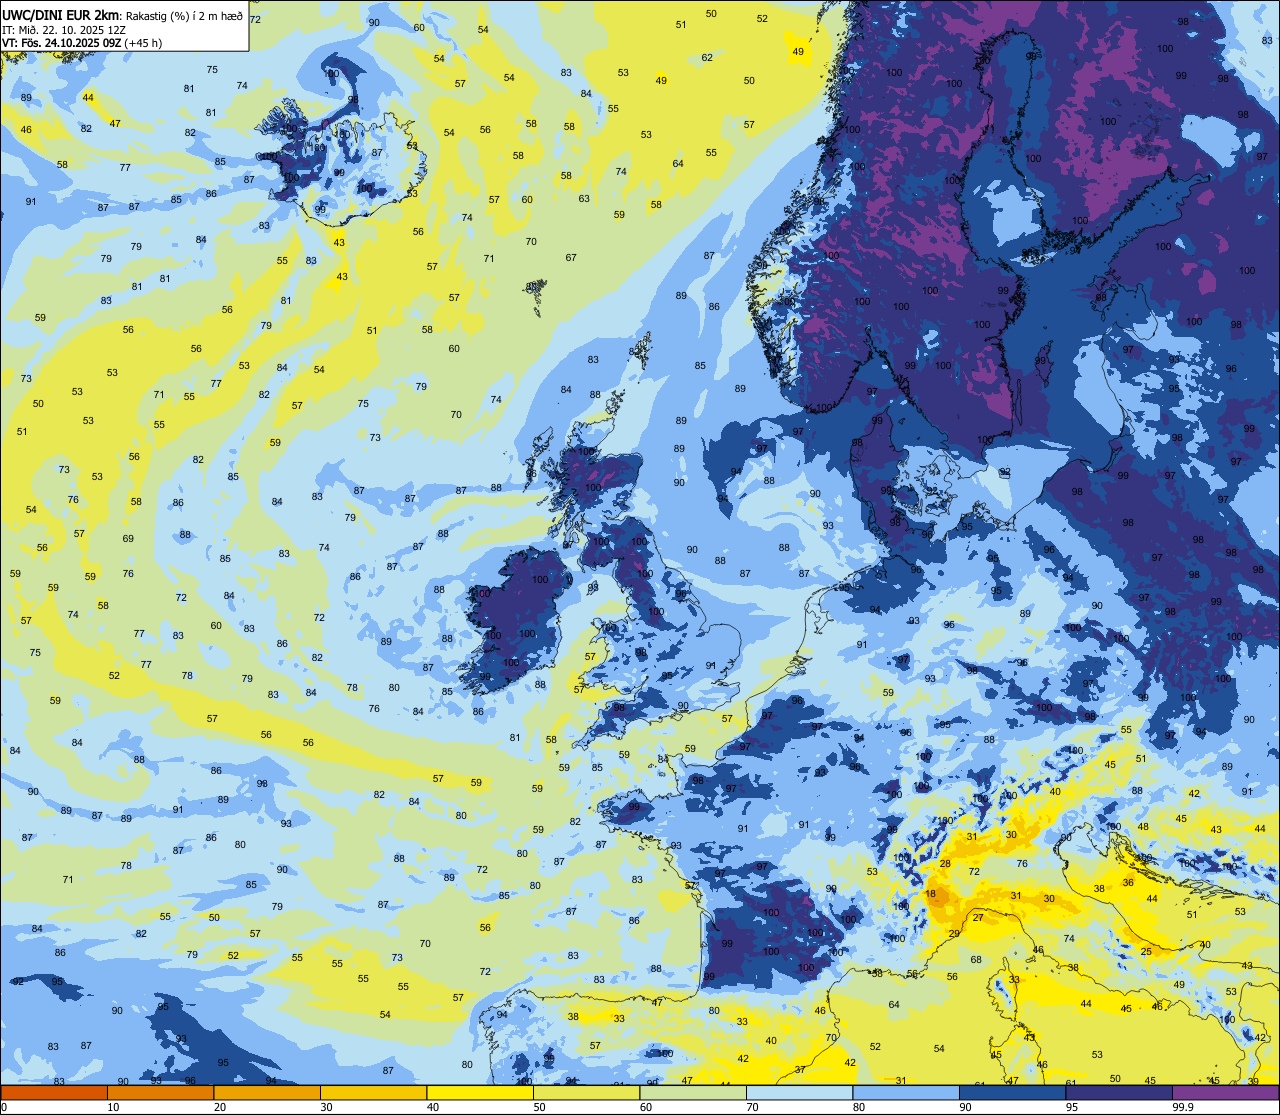Viewport: 1280px width, 1115px height.
Task: Click the "IT: Mið. 22. 10. 2025 12Z" line
Action: click(65, 29)
